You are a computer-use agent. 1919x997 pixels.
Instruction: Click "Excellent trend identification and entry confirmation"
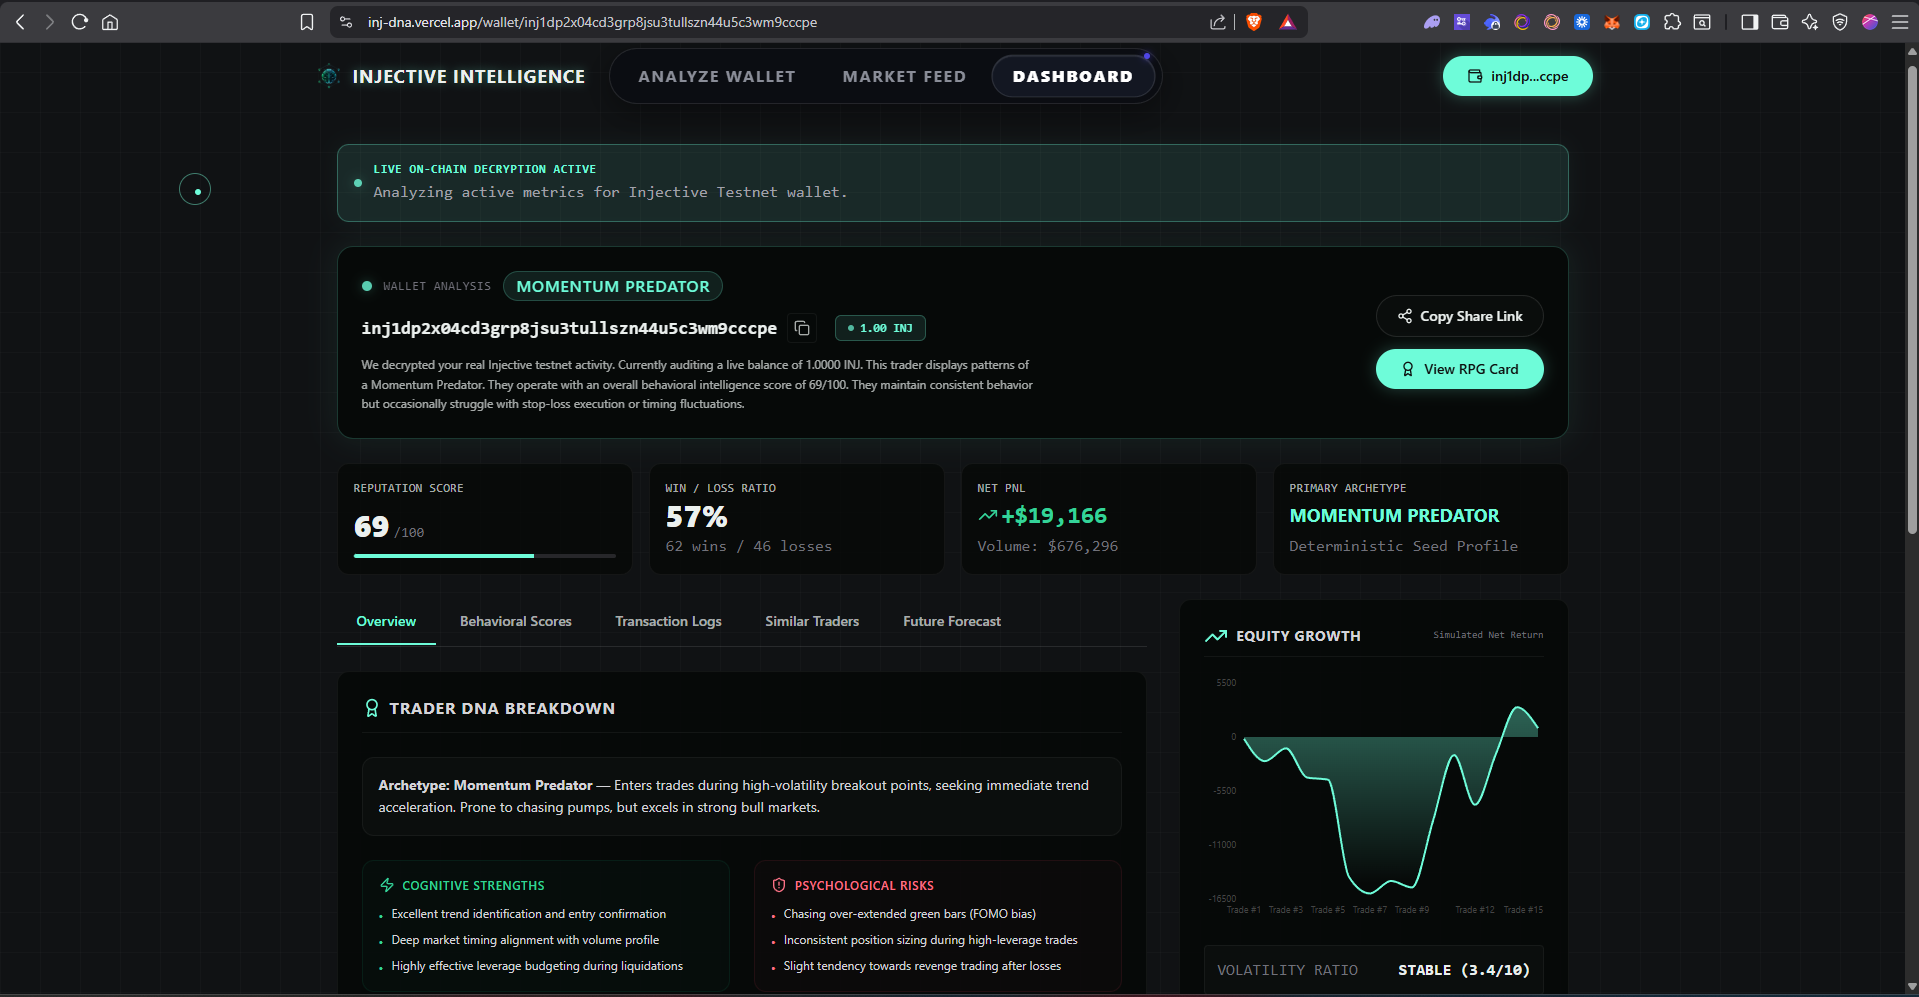pyautogui.click(x=529, y=914)
